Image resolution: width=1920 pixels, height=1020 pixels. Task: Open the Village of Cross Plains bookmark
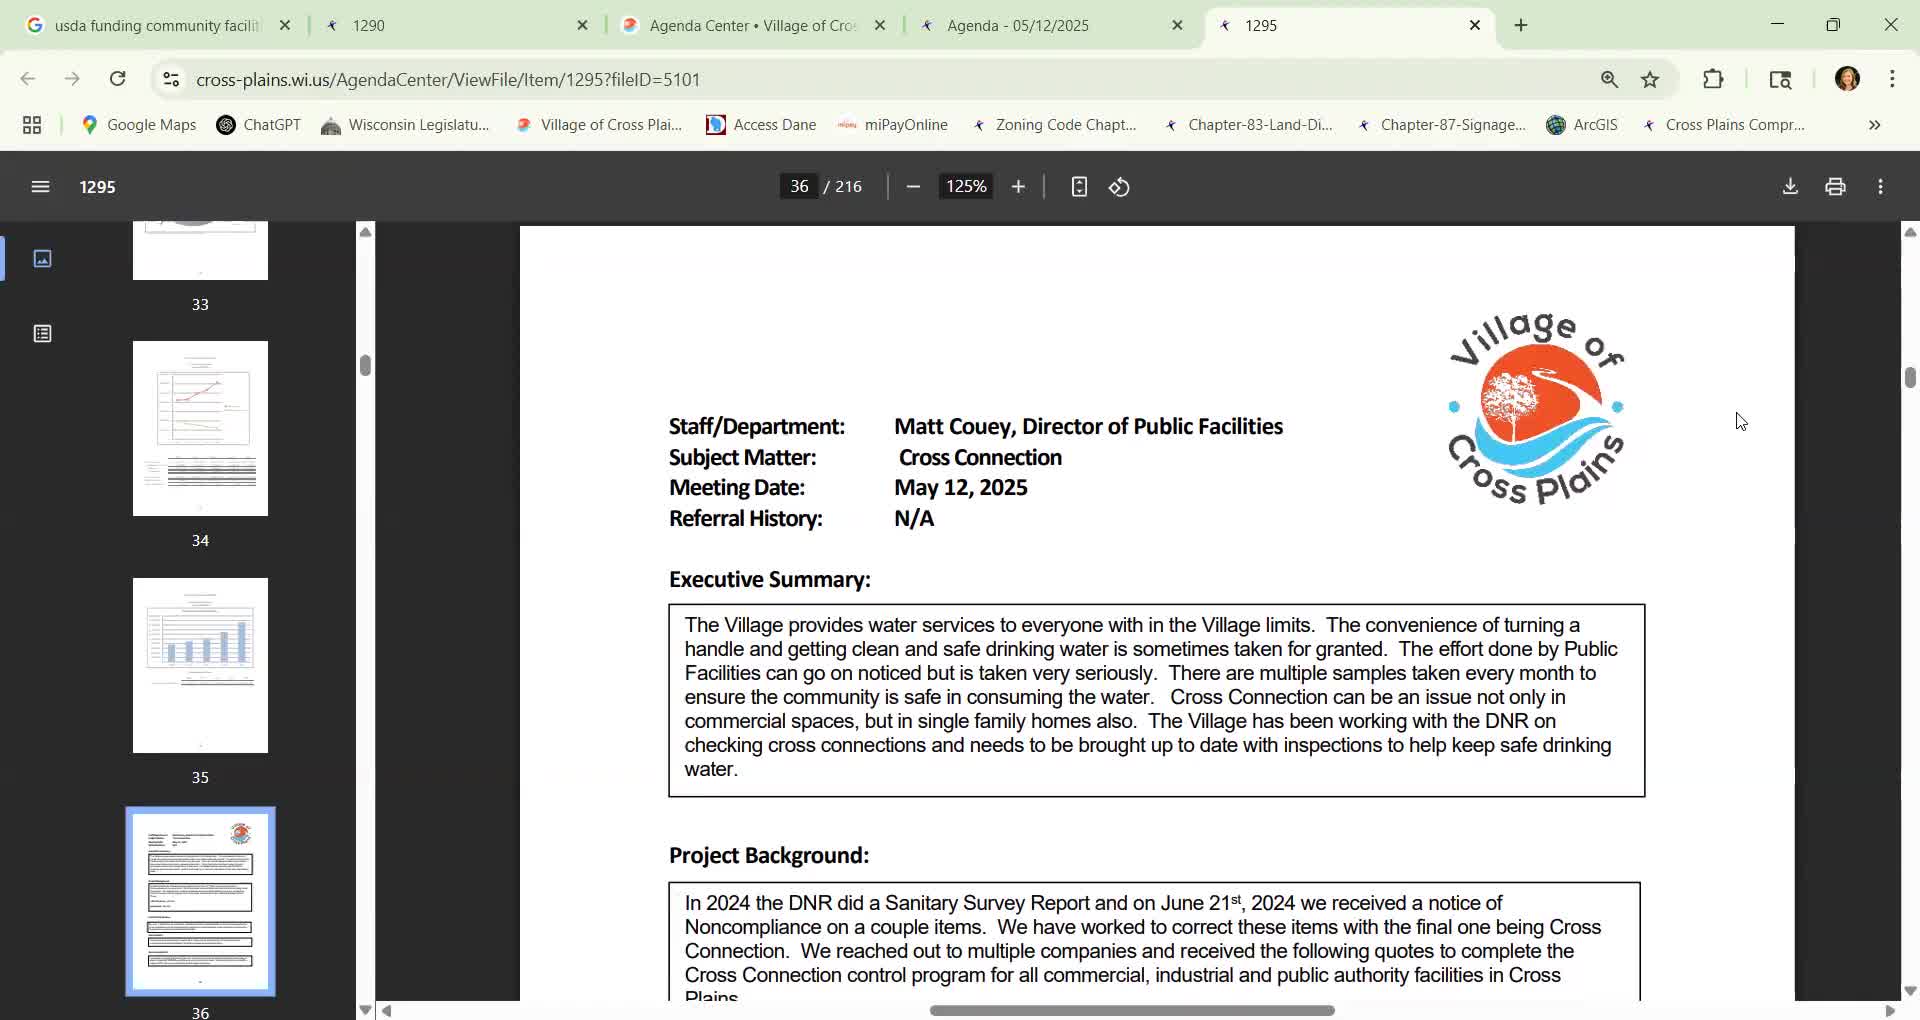[x=598, y=125]
